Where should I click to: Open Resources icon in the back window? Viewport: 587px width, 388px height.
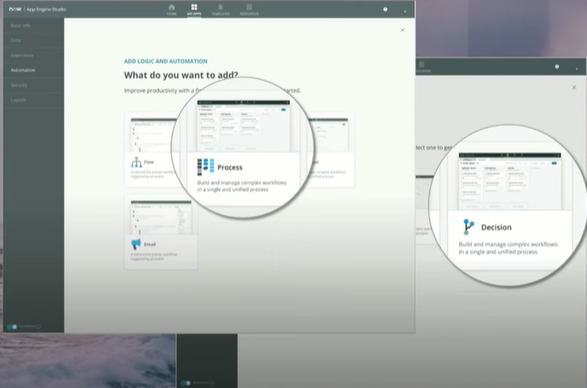click(x=422, y=64)
